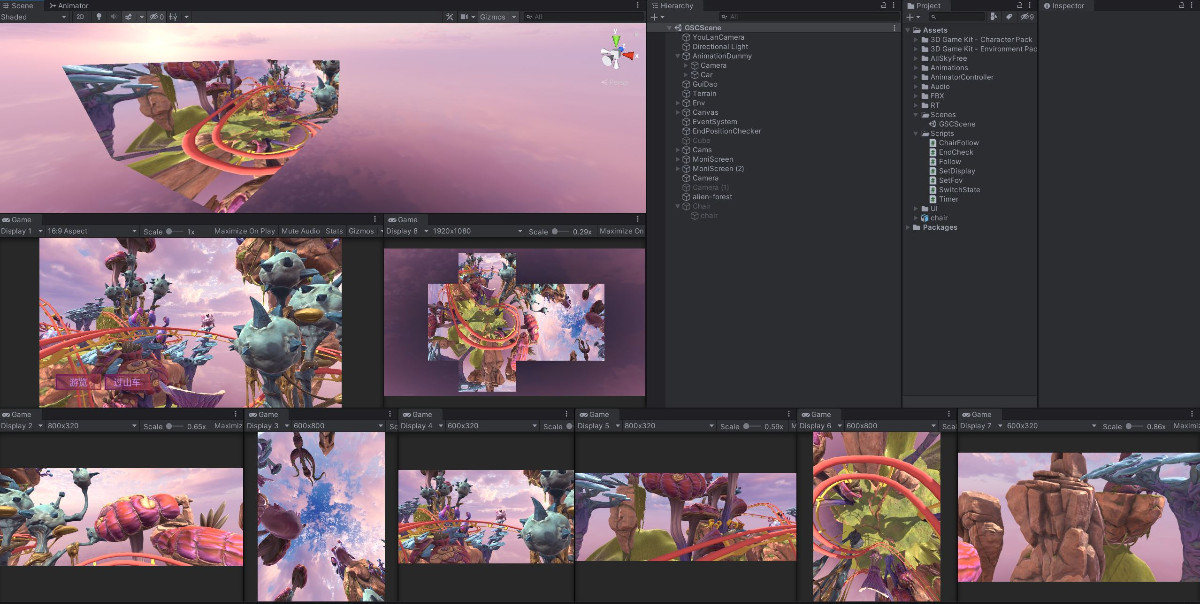Click the scene orientation gizmo
This screenshot has height=604, width=1200.
point(617,52)
